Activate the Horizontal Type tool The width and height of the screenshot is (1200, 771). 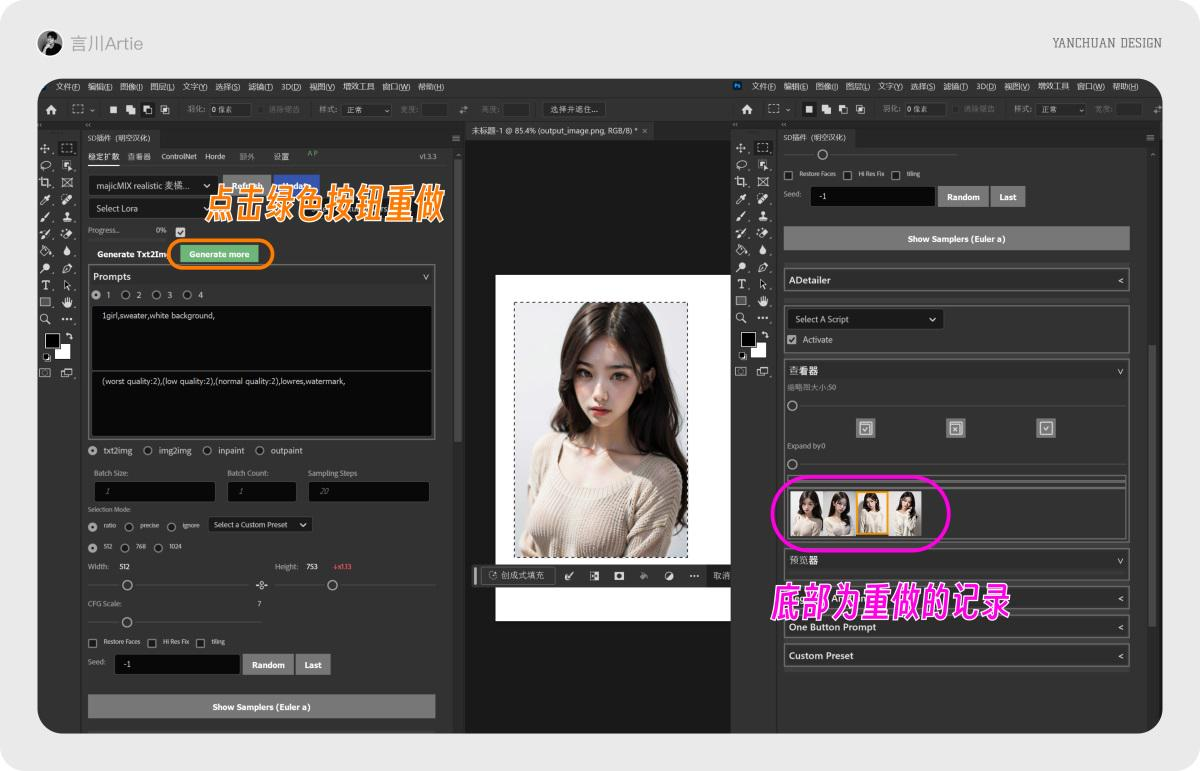coord(45,286)
